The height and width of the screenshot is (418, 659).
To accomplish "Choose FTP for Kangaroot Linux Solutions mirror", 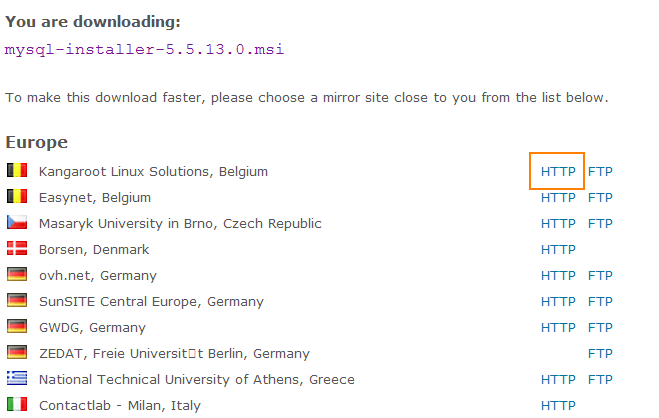I will (x=600, y=171).
